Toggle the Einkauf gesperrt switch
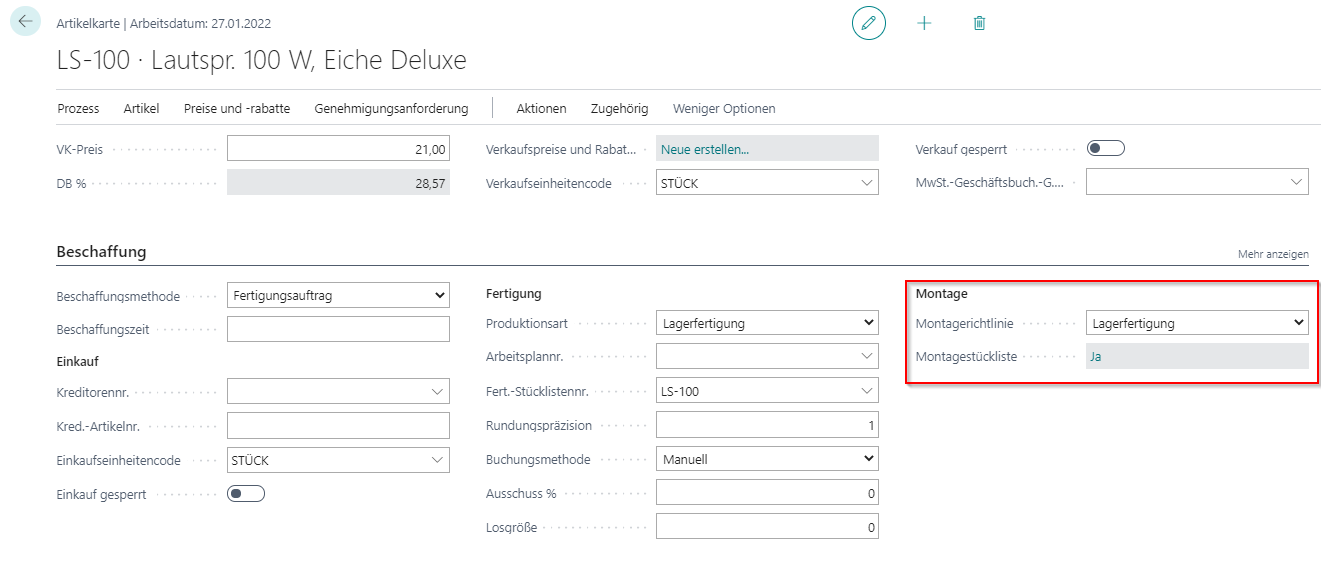1321x577 pixels. 245,494
